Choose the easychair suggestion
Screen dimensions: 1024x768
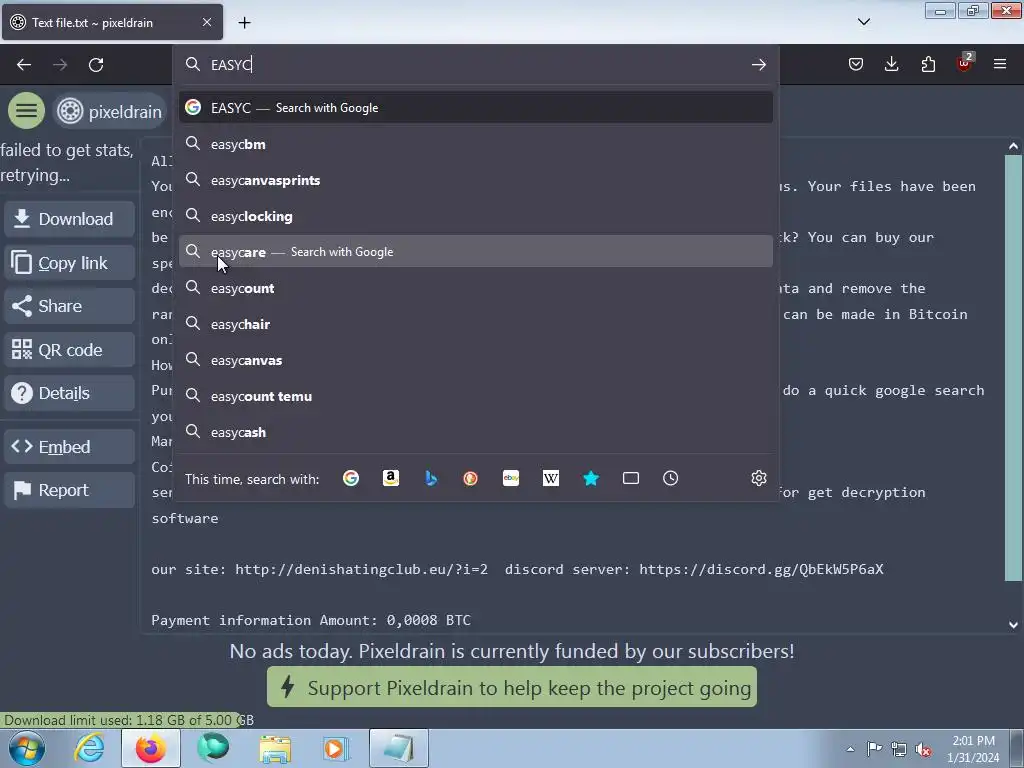coord(475,324)
